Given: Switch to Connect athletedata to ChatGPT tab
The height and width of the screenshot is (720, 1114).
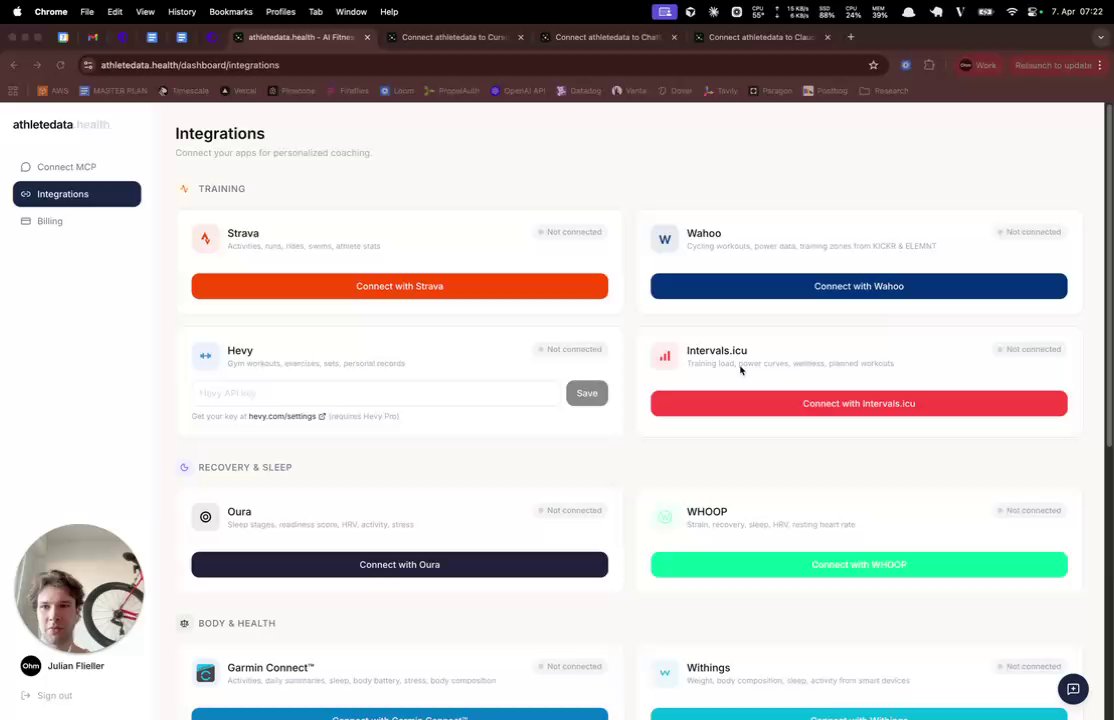Looking at the screenshot, I should 608,37.
